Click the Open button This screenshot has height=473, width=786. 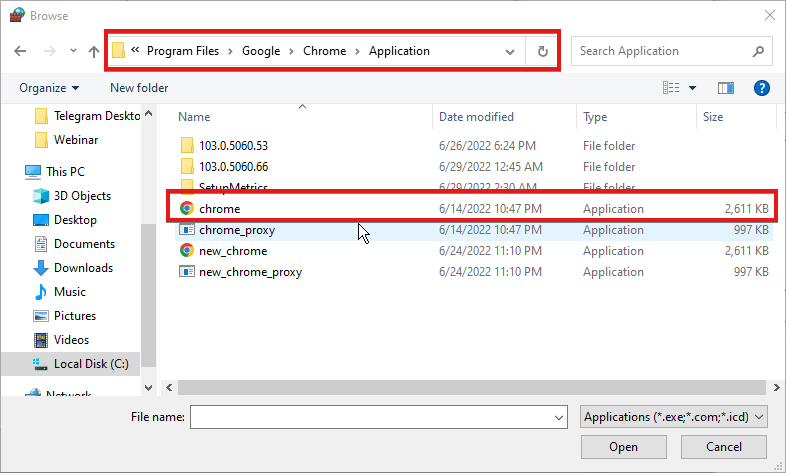(x=624, y=447)
